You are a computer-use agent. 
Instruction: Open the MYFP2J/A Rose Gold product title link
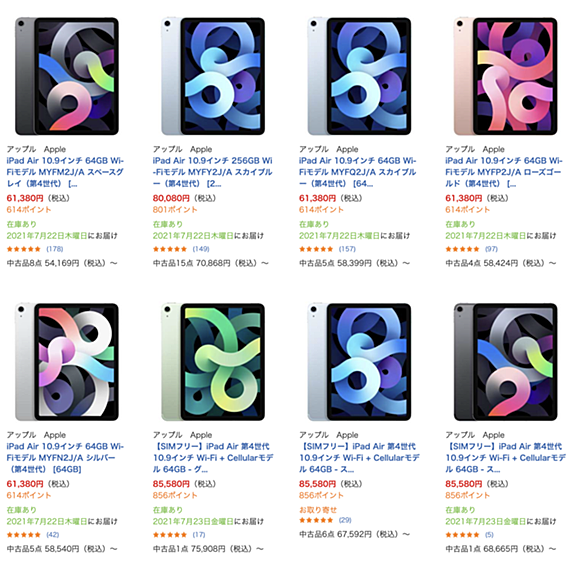504,172
